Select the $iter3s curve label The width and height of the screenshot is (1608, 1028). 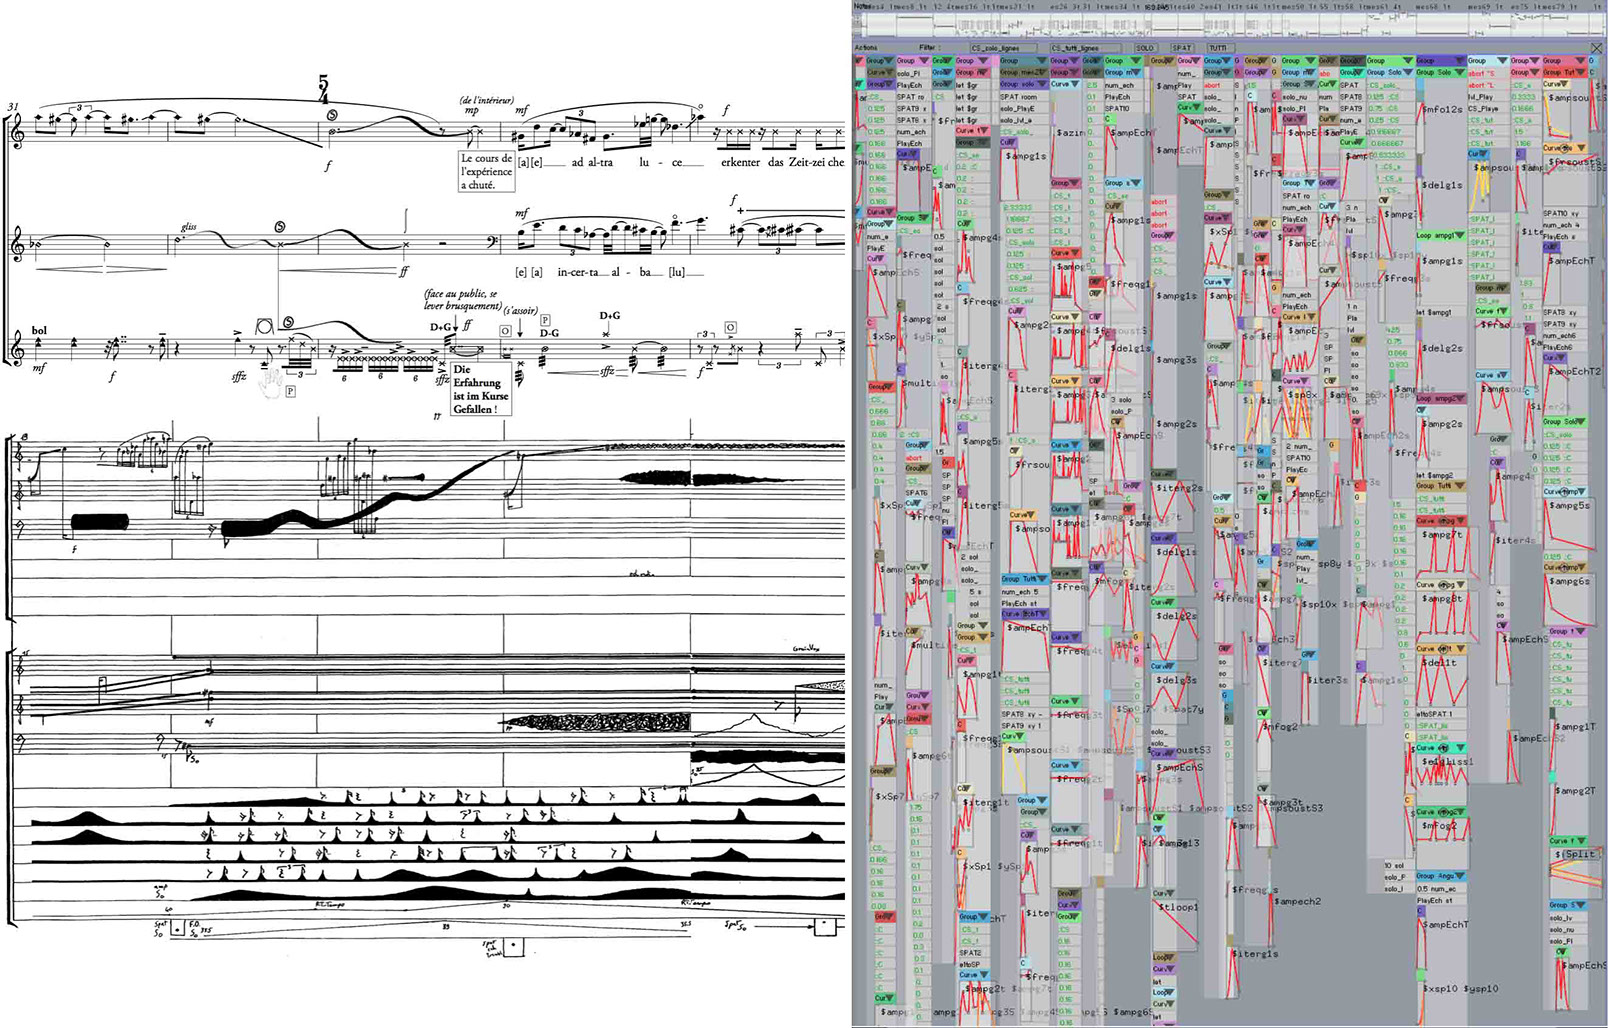click(1327, 680)
